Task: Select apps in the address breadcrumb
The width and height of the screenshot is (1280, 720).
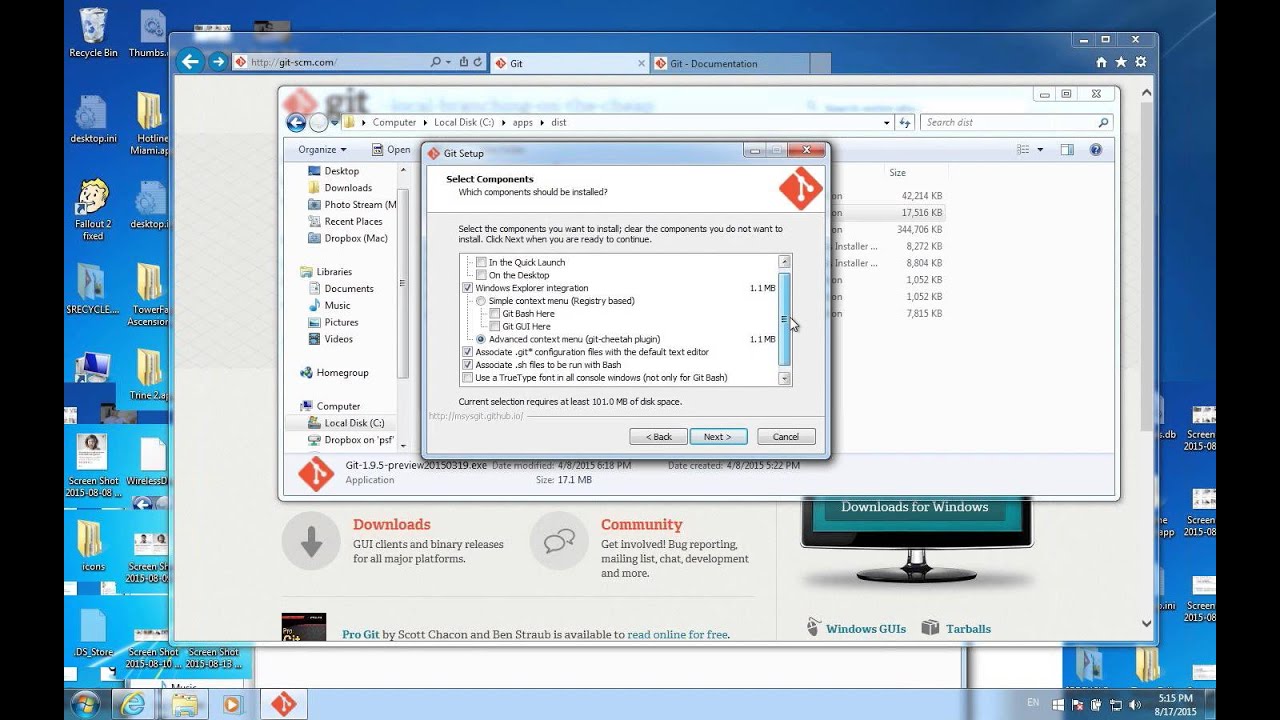Action: point(523,123)
